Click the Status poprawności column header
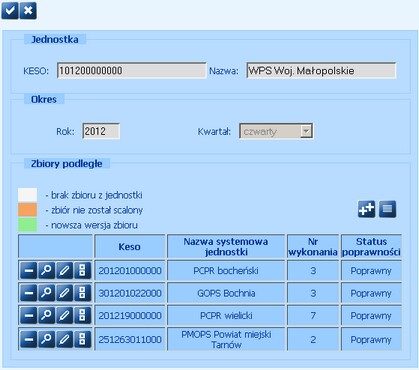 (371, 247)
